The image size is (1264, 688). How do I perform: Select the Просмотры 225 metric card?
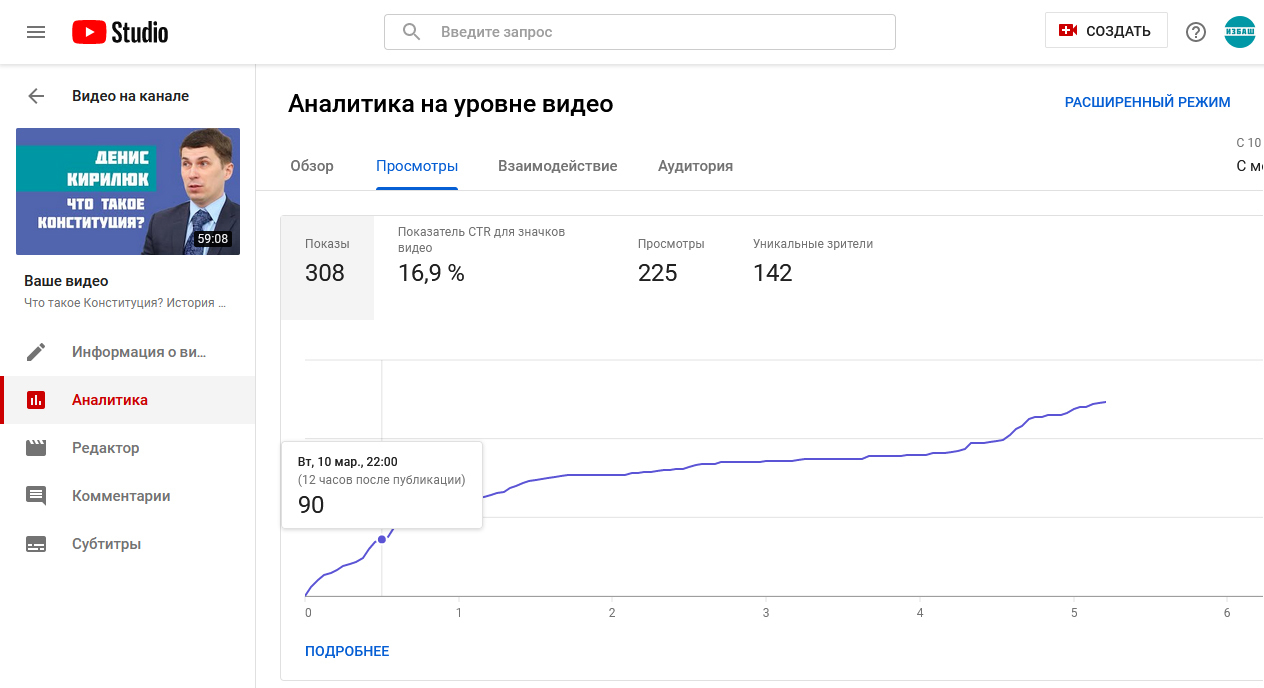(x=672, y=267)
